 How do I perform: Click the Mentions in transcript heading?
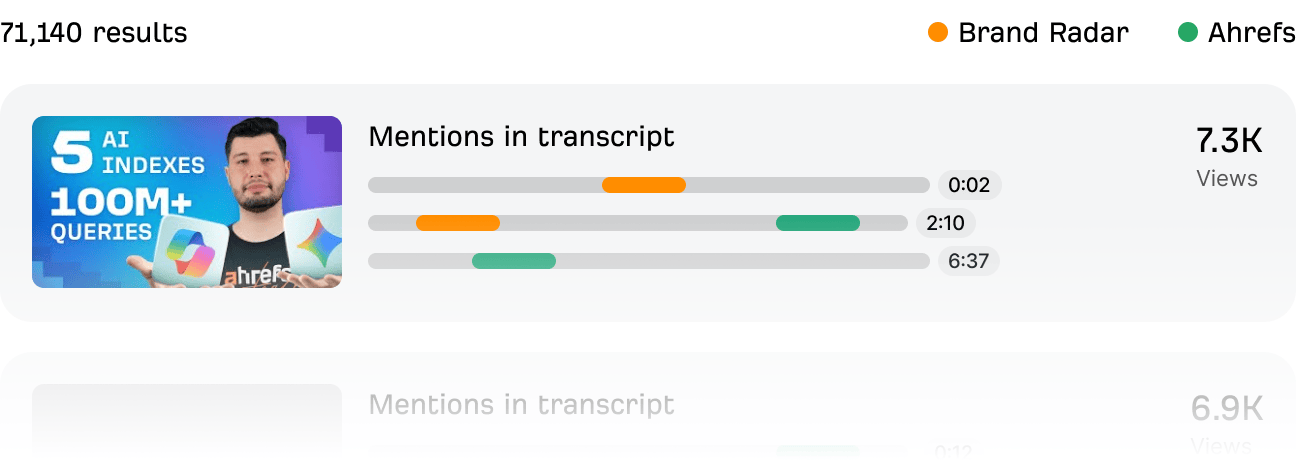521,137
